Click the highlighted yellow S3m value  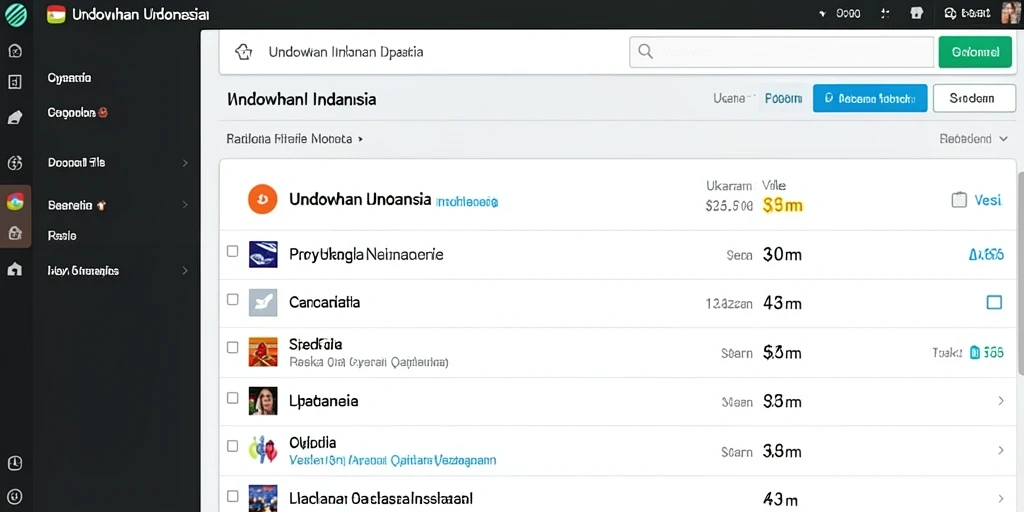pos(782,206)
